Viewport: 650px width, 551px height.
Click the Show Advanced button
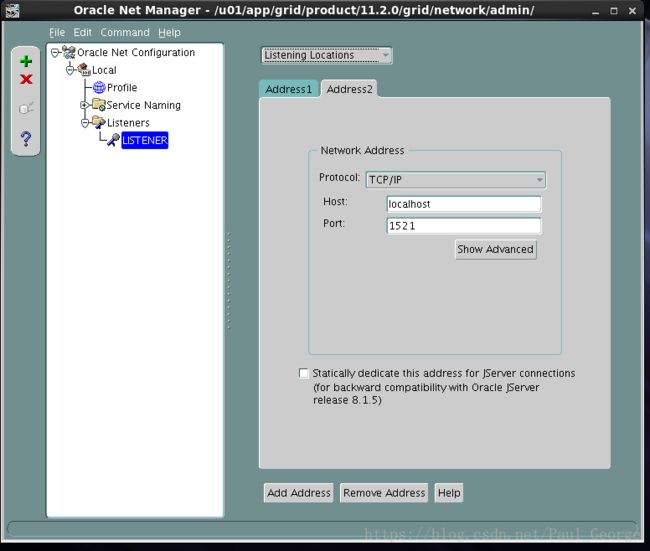point(495,250)
